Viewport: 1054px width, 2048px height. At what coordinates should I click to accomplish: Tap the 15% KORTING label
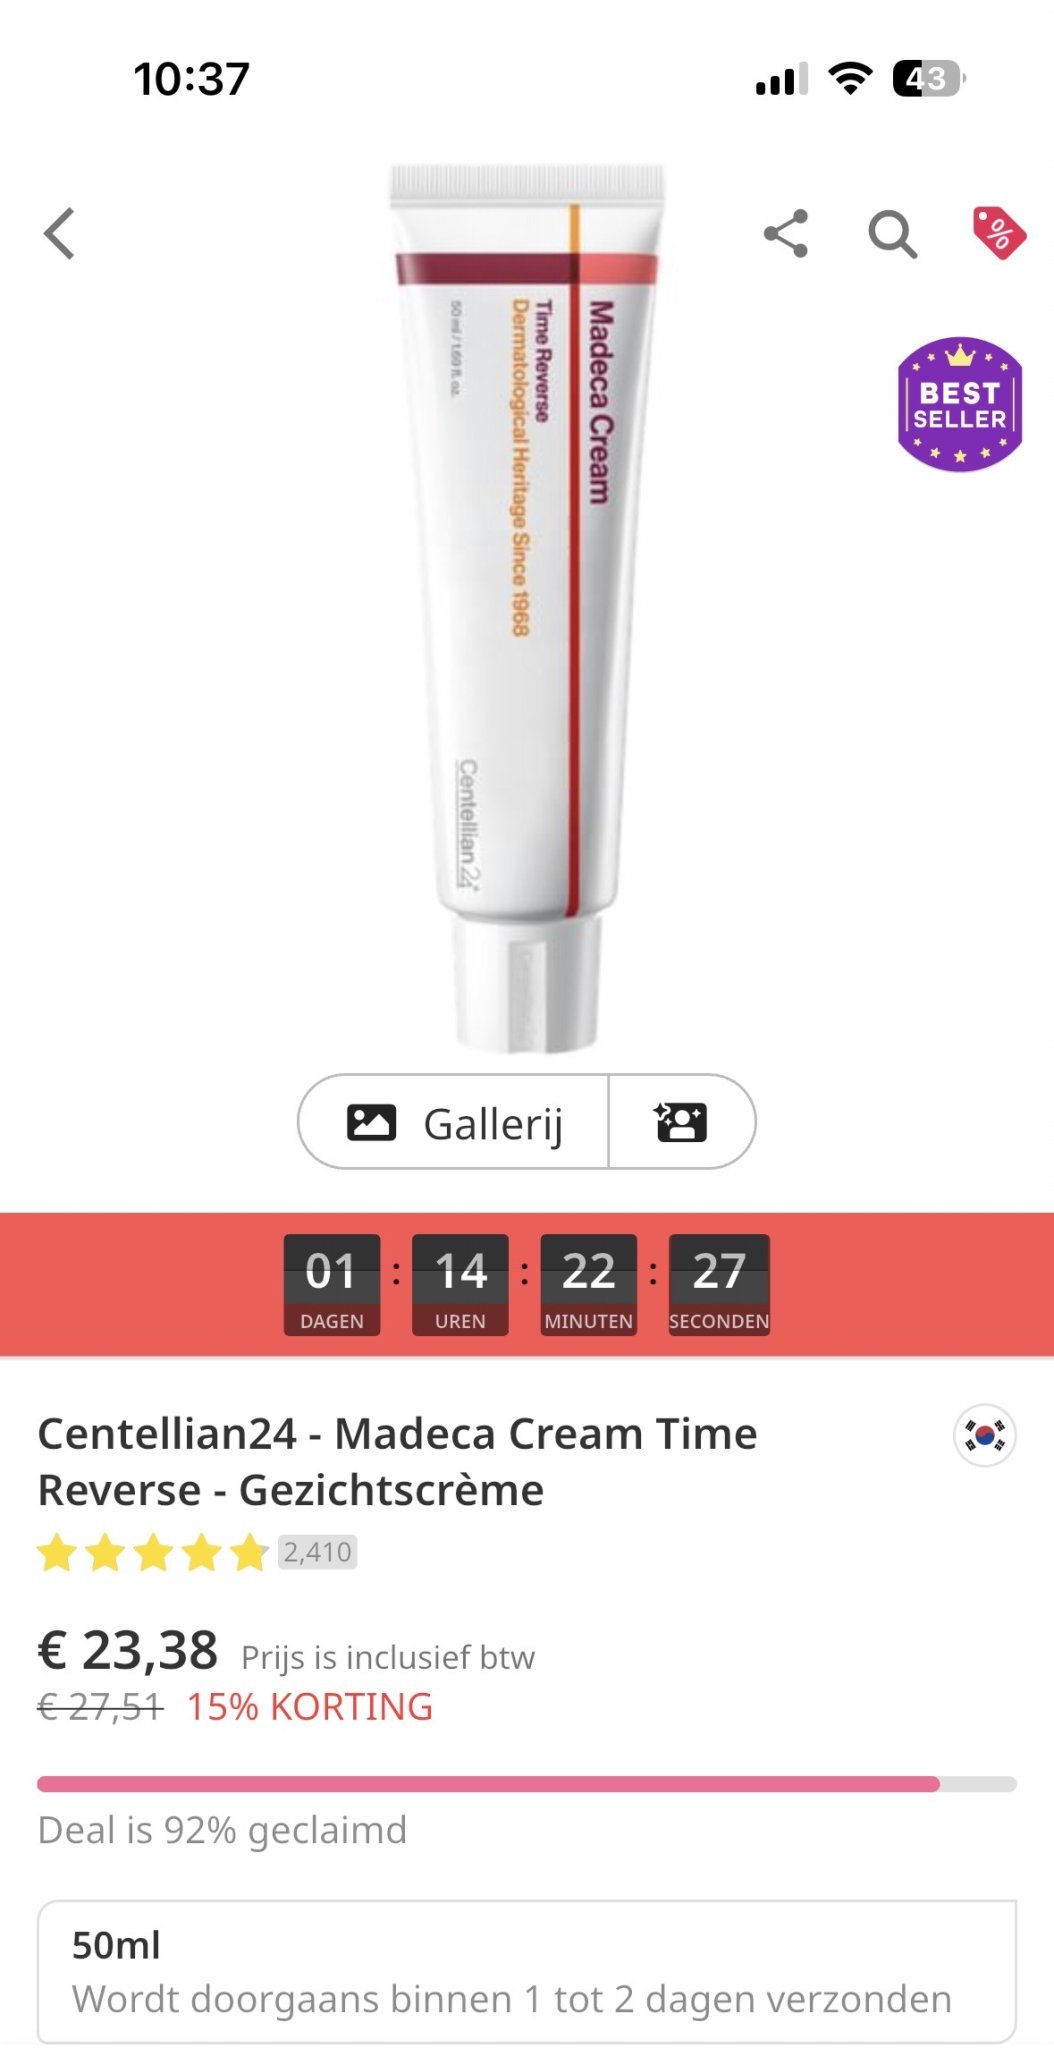310,1707
